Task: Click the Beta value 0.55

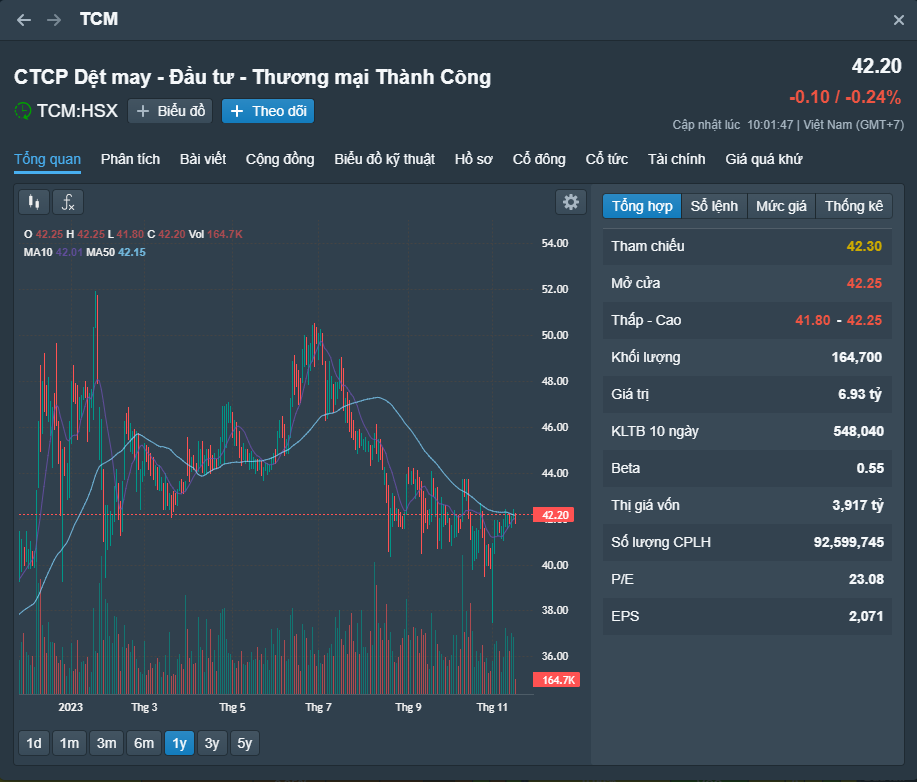Action: (x=870, y=468)
